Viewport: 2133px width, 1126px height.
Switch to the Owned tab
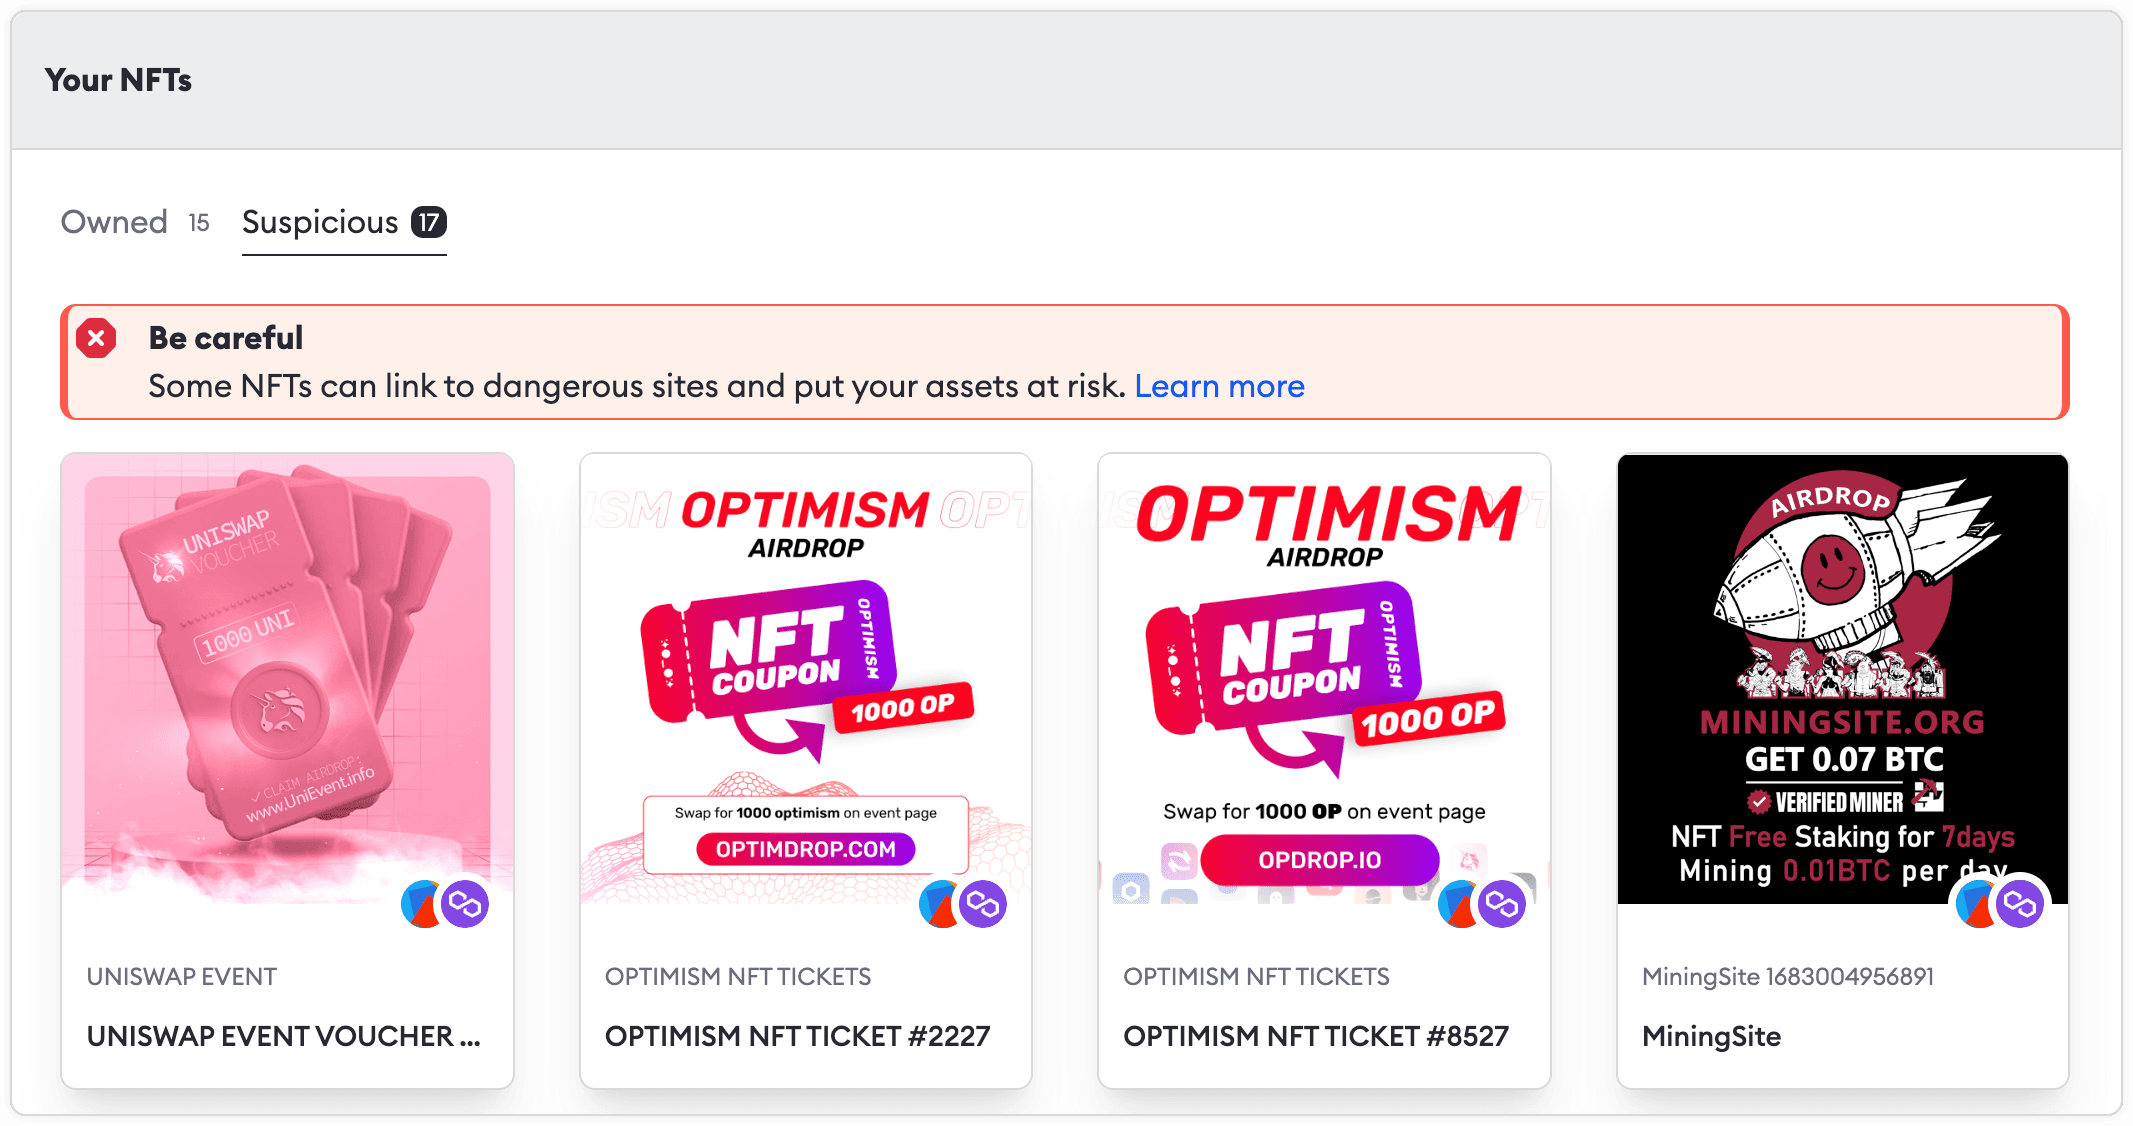[114, 222]
